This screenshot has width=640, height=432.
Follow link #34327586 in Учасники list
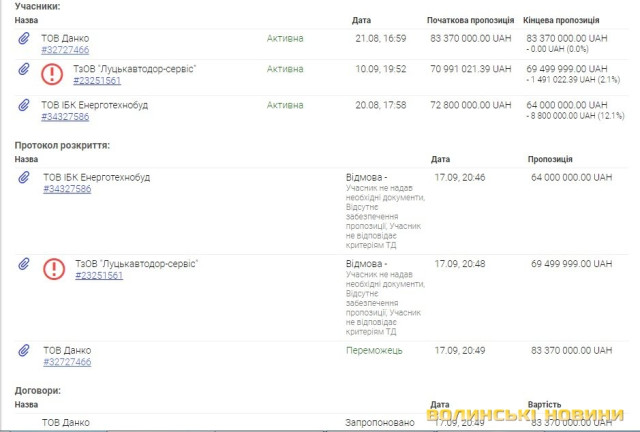pos(65,116)
